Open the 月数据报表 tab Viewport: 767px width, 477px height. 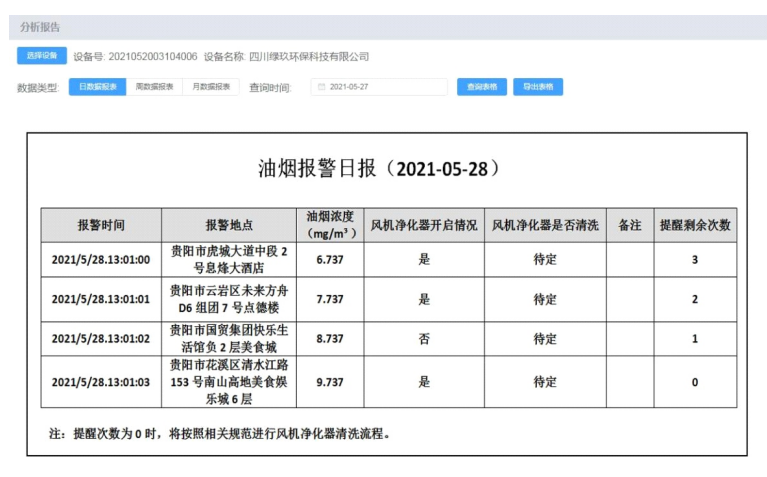coord(211,87)
